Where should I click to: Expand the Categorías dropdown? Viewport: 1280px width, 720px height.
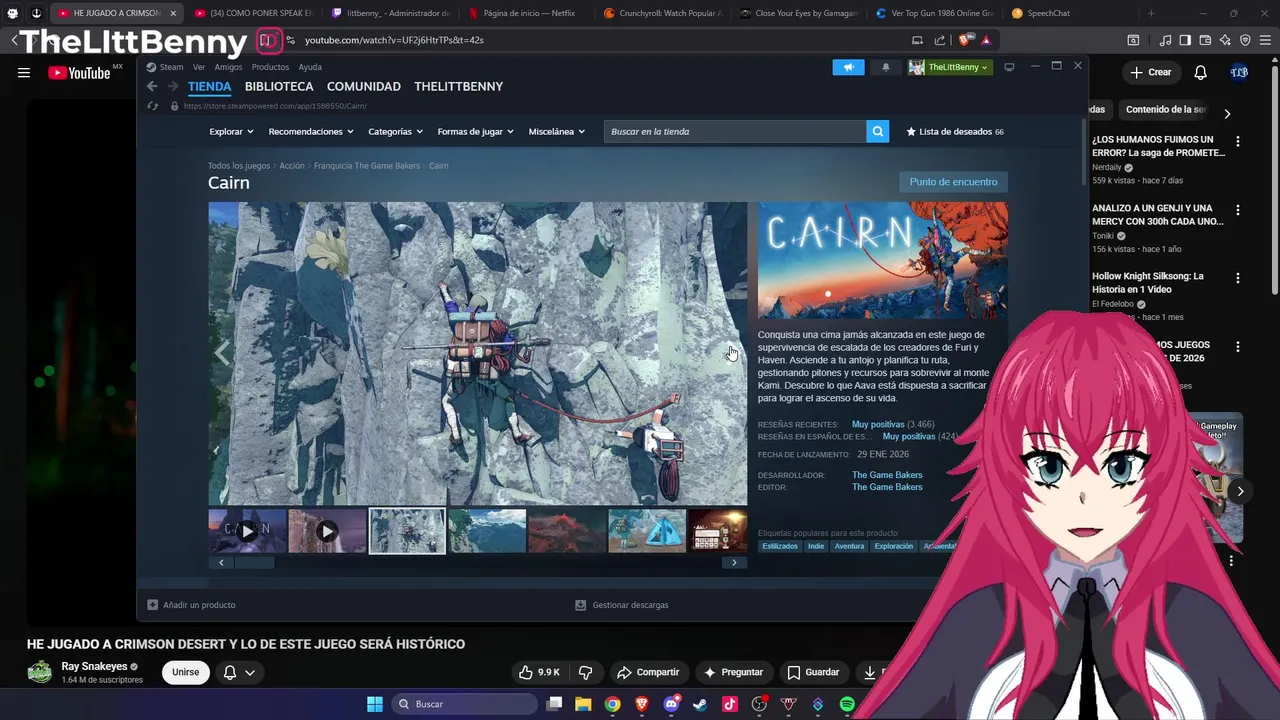tap(395, 131)
